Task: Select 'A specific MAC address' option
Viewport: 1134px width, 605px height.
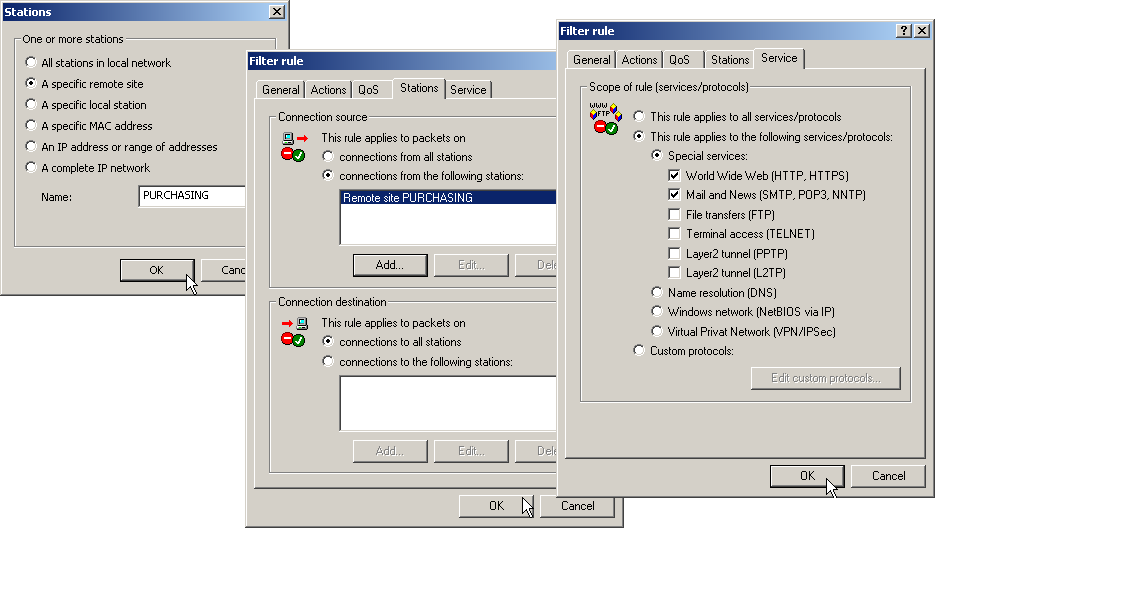Action: (x=31, y=126)
